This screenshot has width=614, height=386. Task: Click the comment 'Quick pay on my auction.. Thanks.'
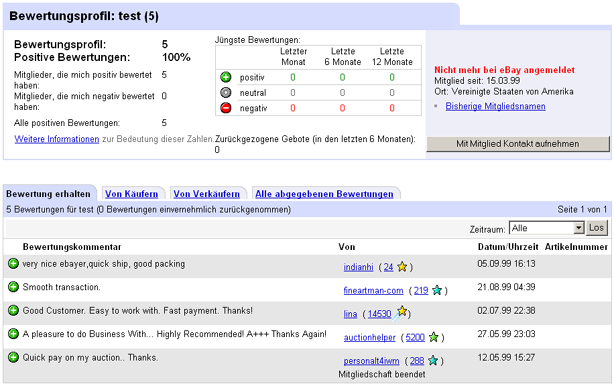90,358
